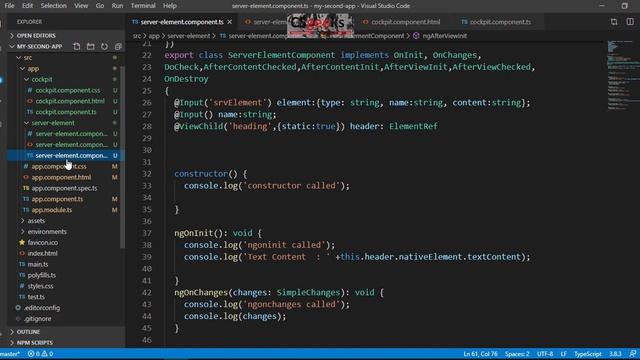Open app.component.css file
640x360 pixels.
coord(59,167)
